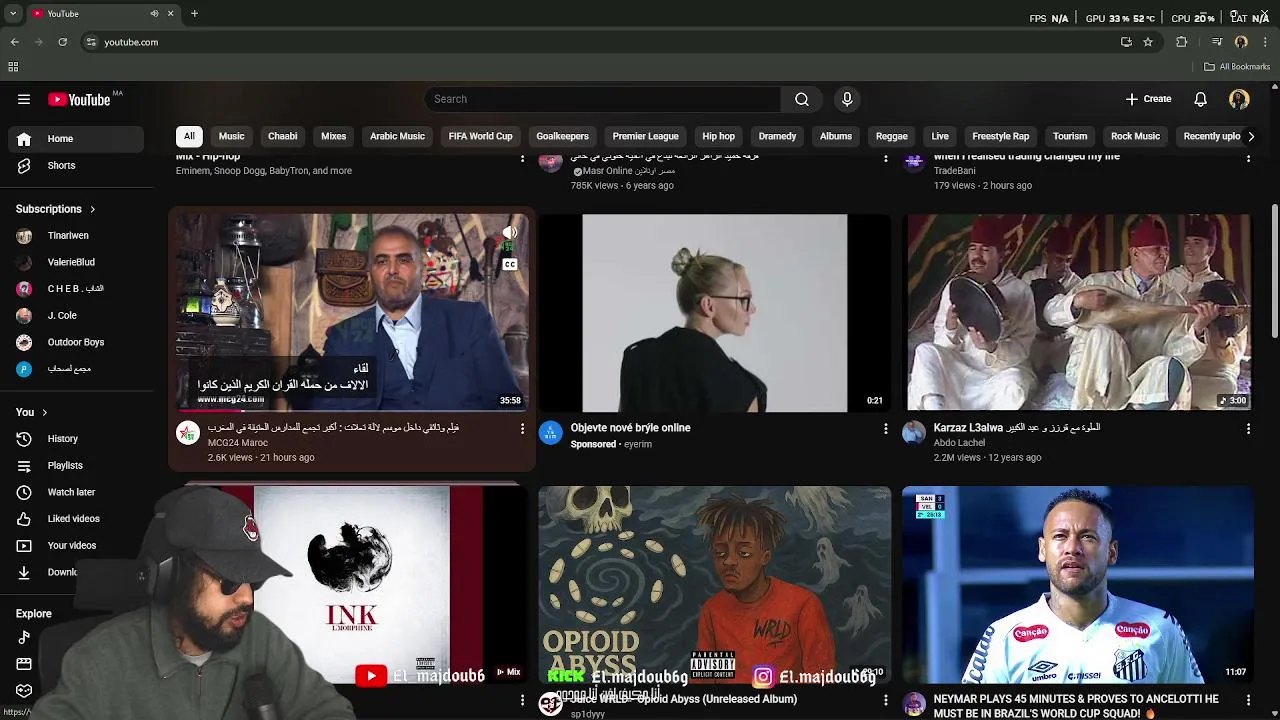Select the All filter chip
Viewport: 1280px width, 720px height.
click(x=189, y=136)
